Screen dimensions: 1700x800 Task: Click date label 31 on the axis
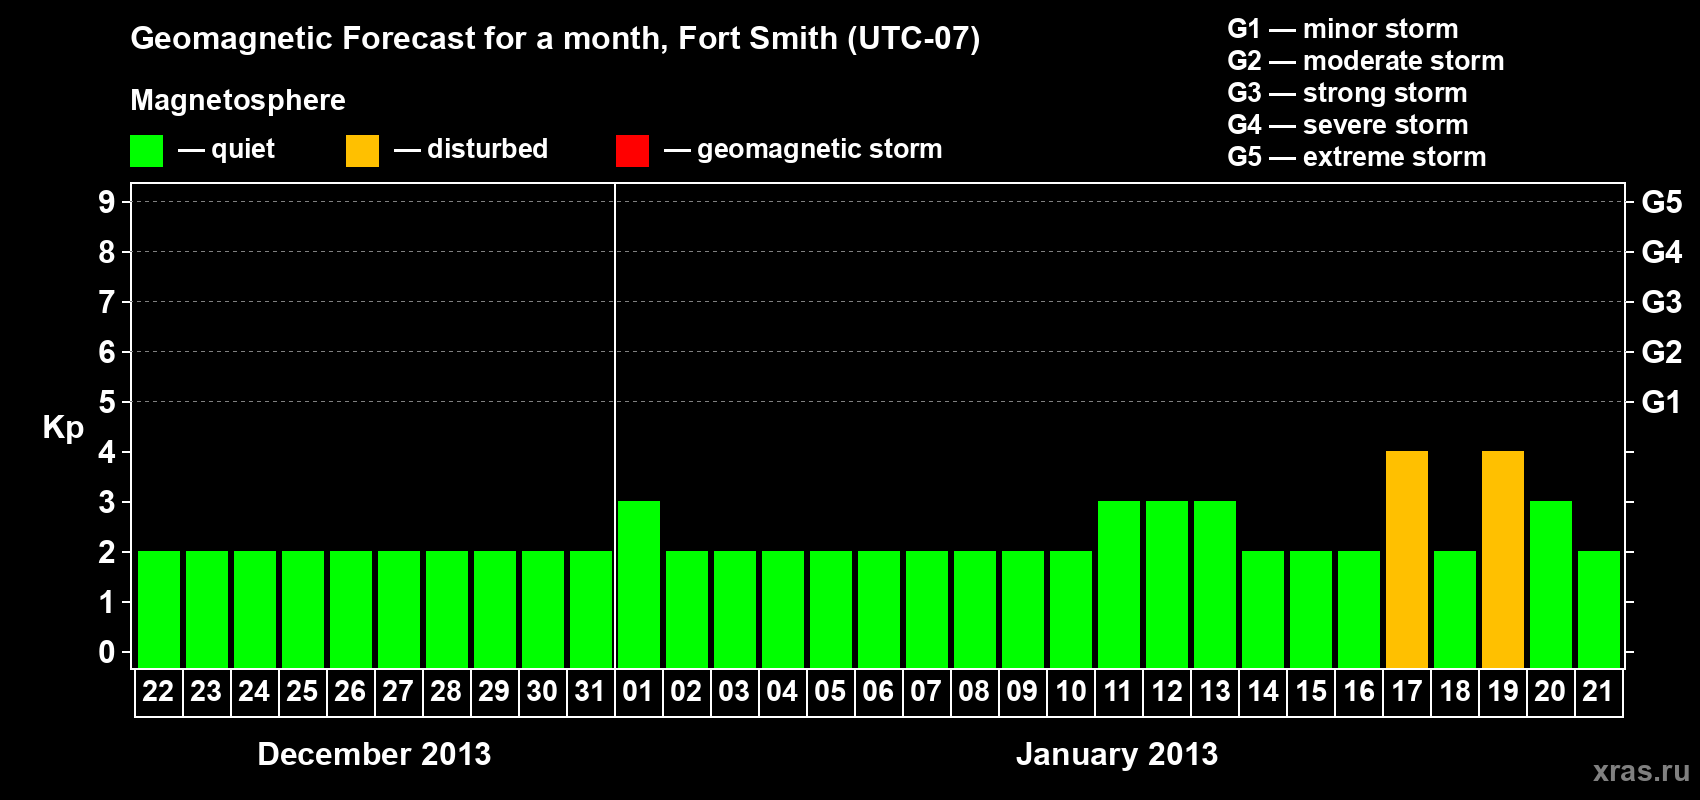click(x=590, y=691)
